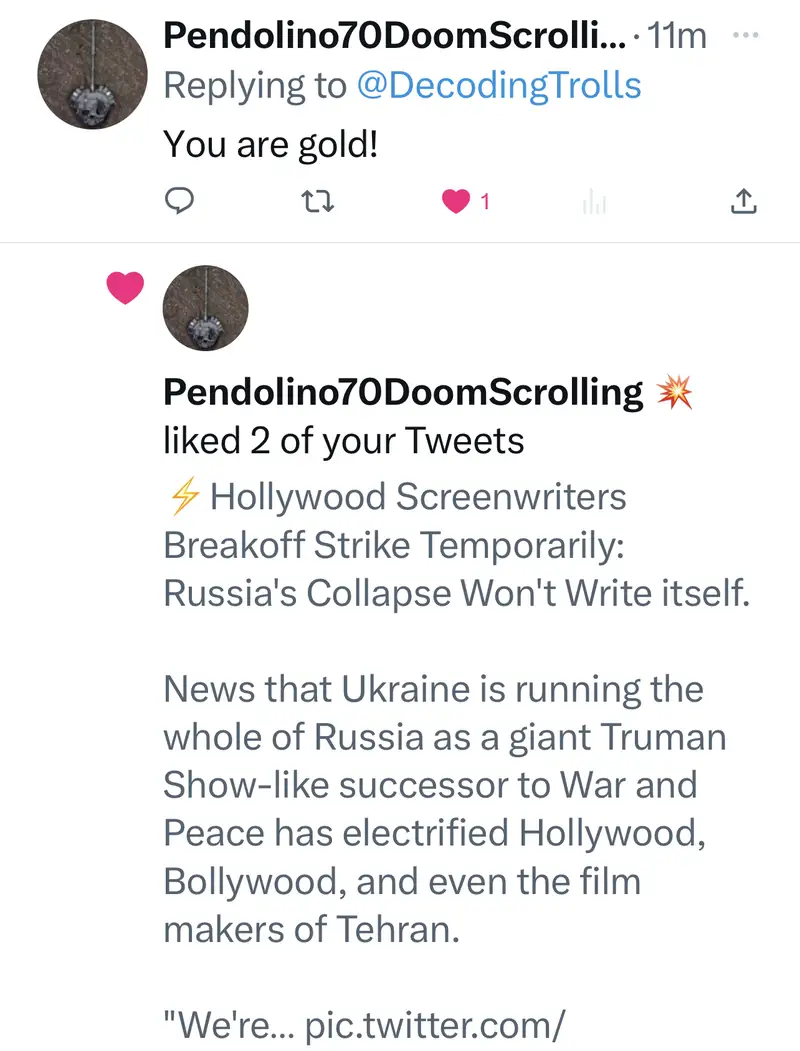
Task: Share the "You are gold!" tweet
Action: (x=744, y=202)
